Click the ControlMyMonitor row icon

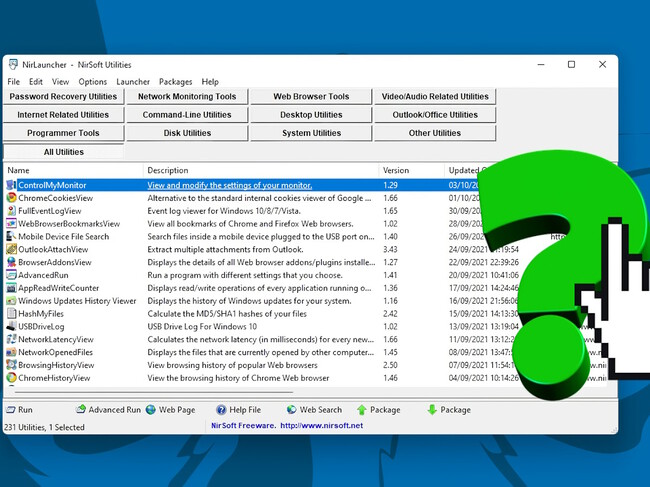tap(11, 185)
